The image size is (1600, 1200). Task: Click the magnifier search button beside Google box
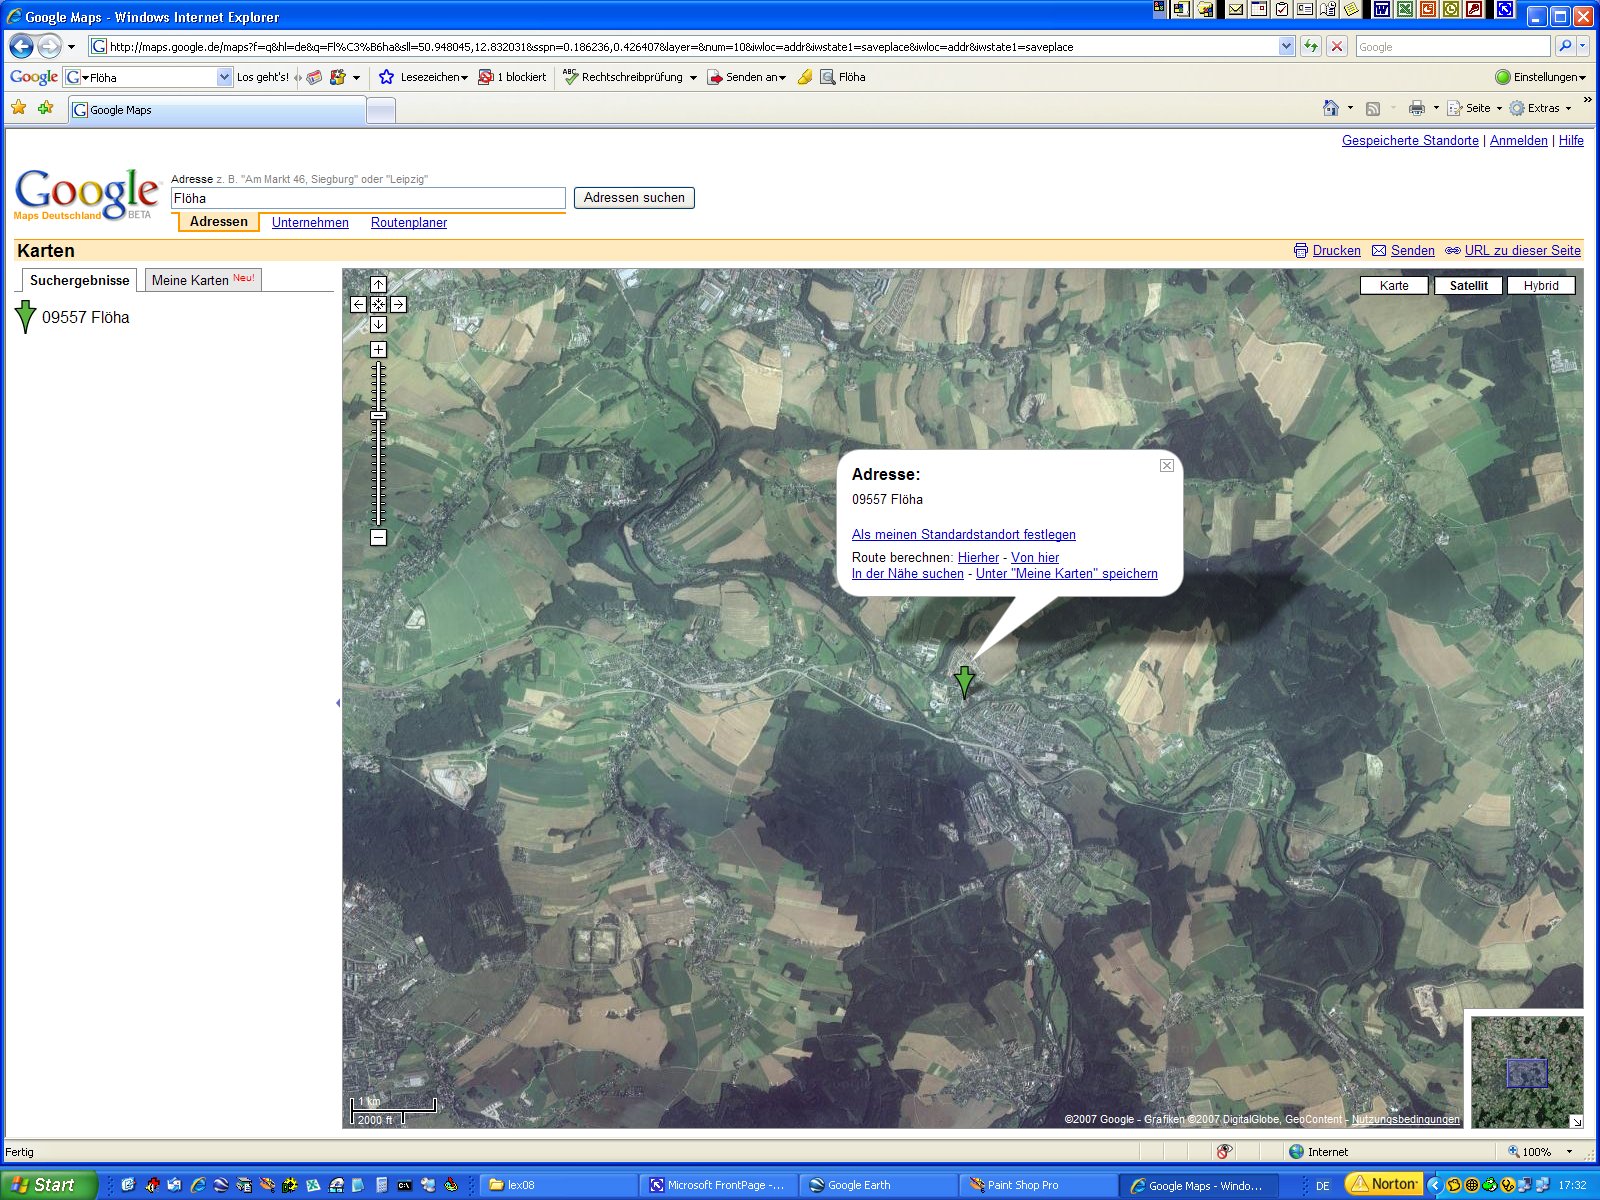1565,46
